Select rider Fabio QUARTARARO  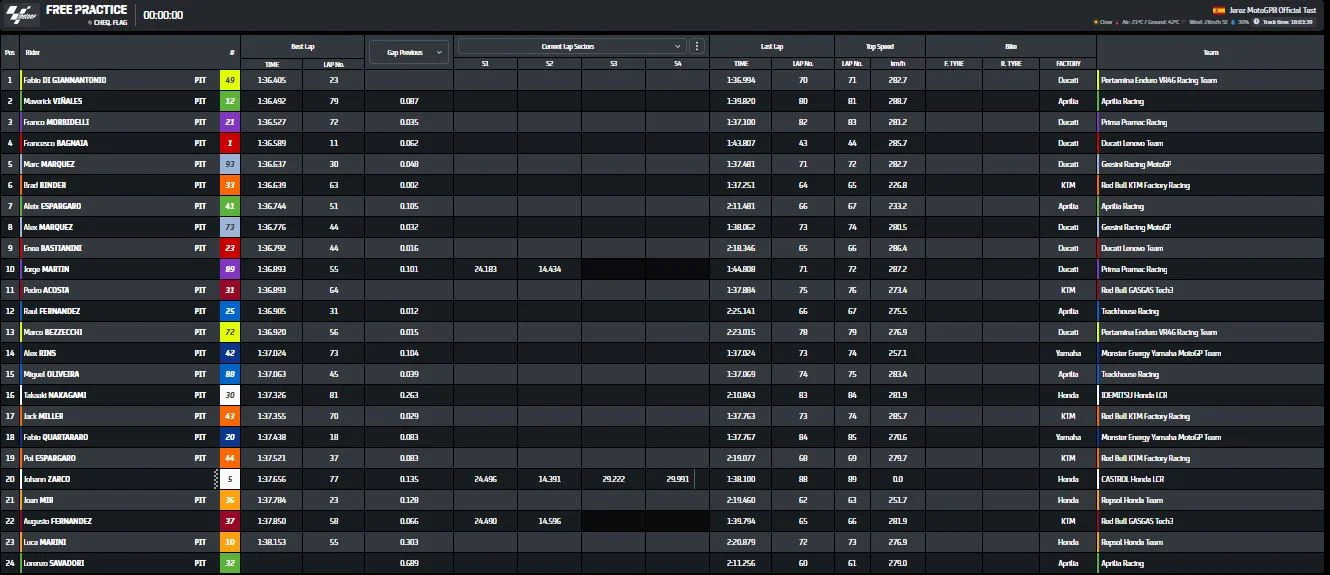click(x=56, y=437)
